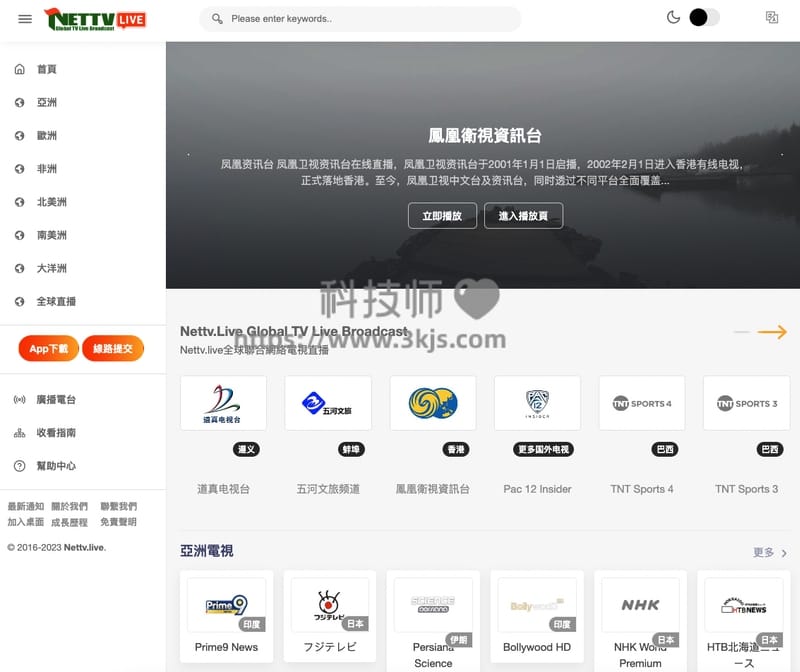Click the orange next arrow in carousel
The width and height of the screenshot is (800, 672).
772,332
